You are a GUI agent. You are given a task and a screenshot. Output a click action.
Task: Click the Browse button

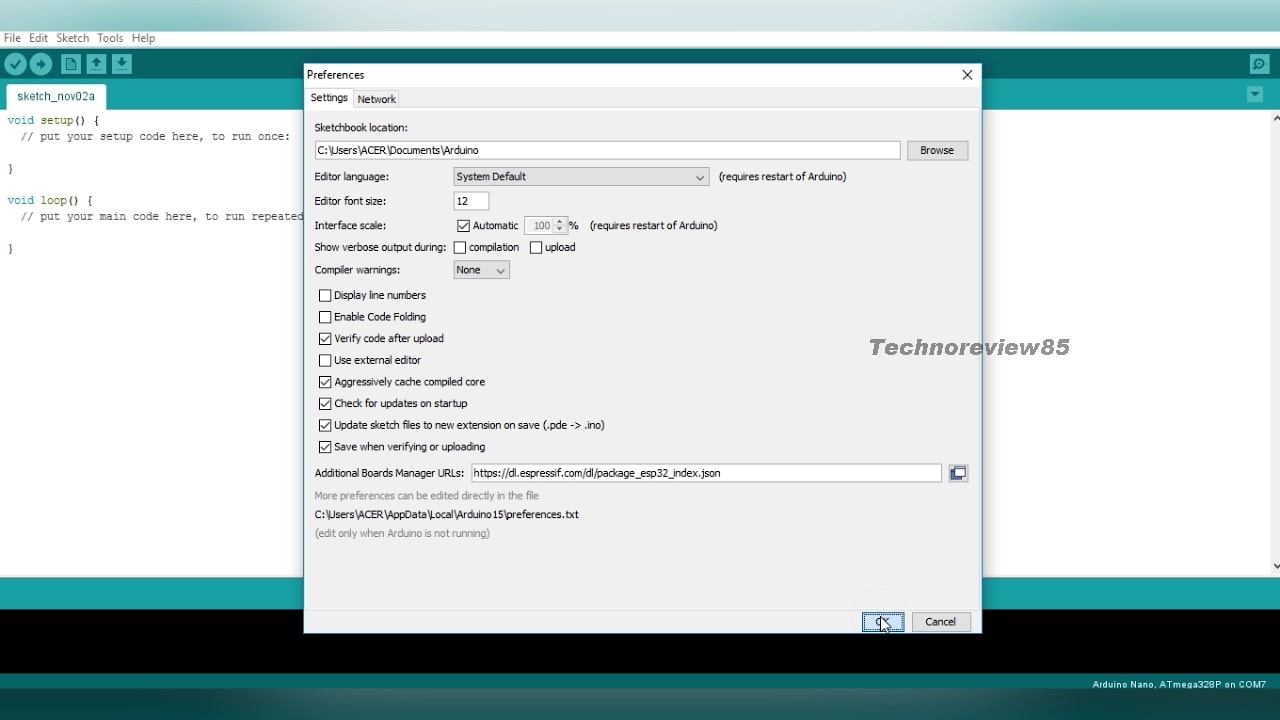pyautogui.click(x=937, y=150)
